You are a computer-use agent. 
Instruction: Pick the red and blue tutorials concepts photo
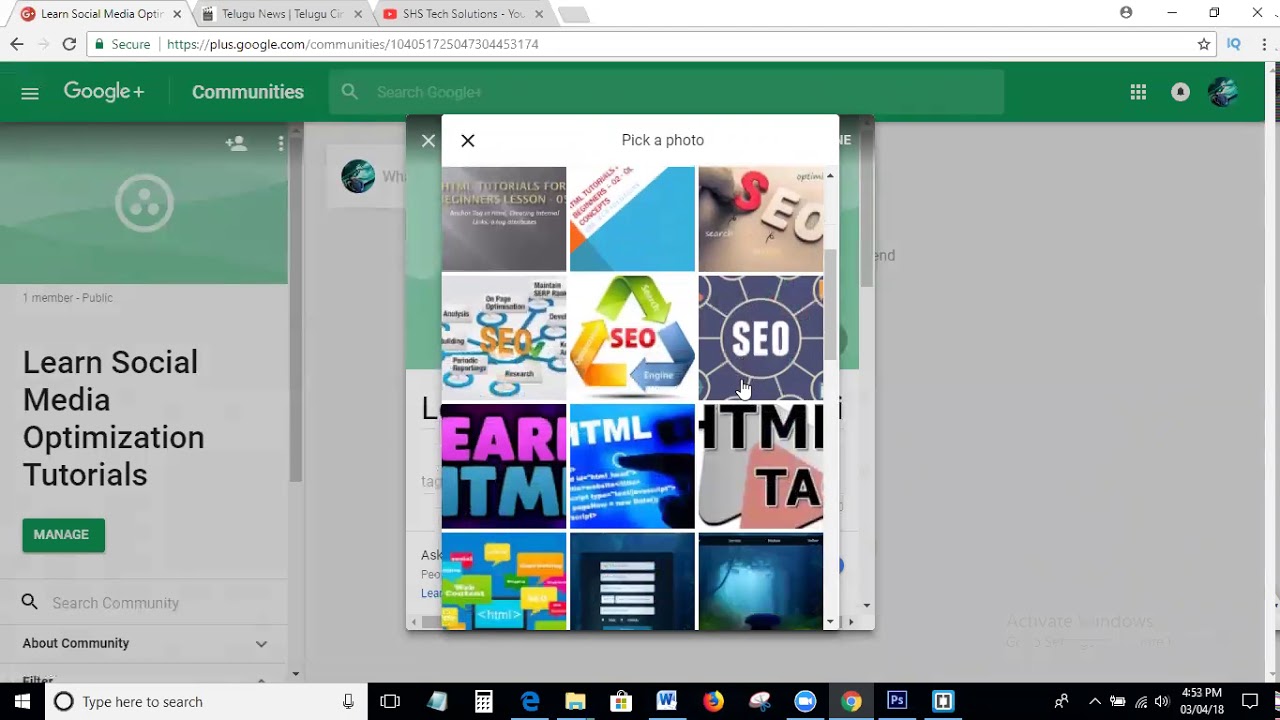click(632, 219)
